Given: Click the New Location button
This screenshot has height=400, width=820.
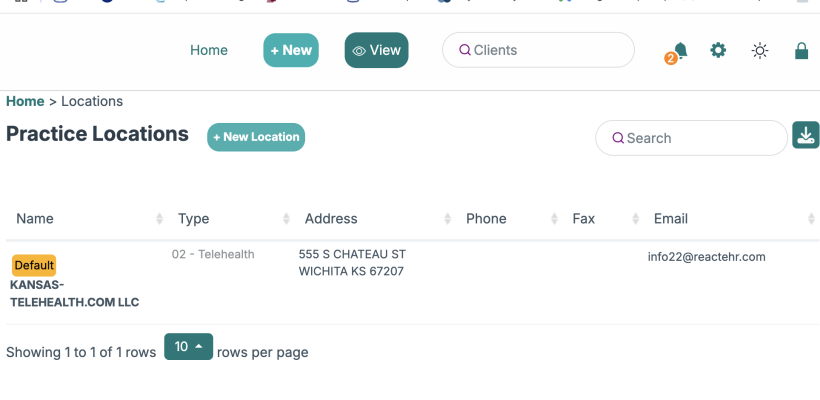Looking at the screenshot, I should pos(256,137).
